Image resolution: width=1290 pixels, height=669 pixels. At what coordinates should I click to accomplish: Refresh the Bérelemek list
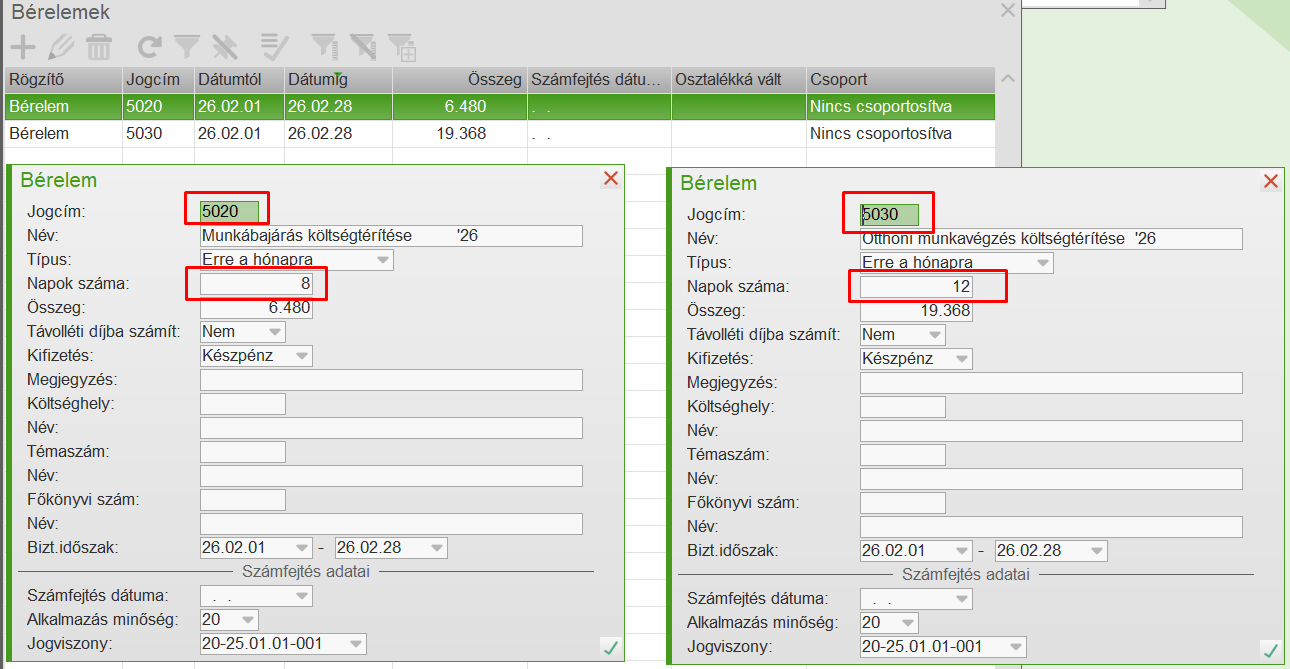[x=150, y=46]
